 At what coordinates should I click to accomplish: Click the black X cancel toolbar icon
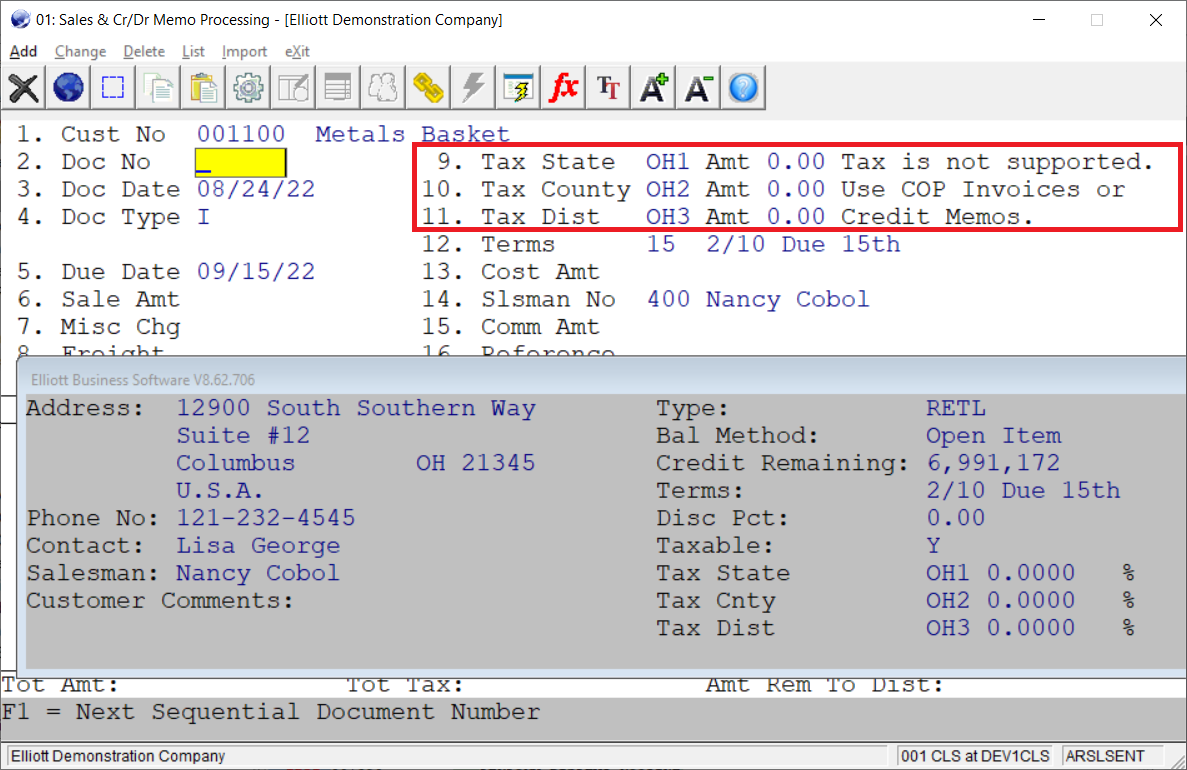pyautogui.click(x=23, y=88)
